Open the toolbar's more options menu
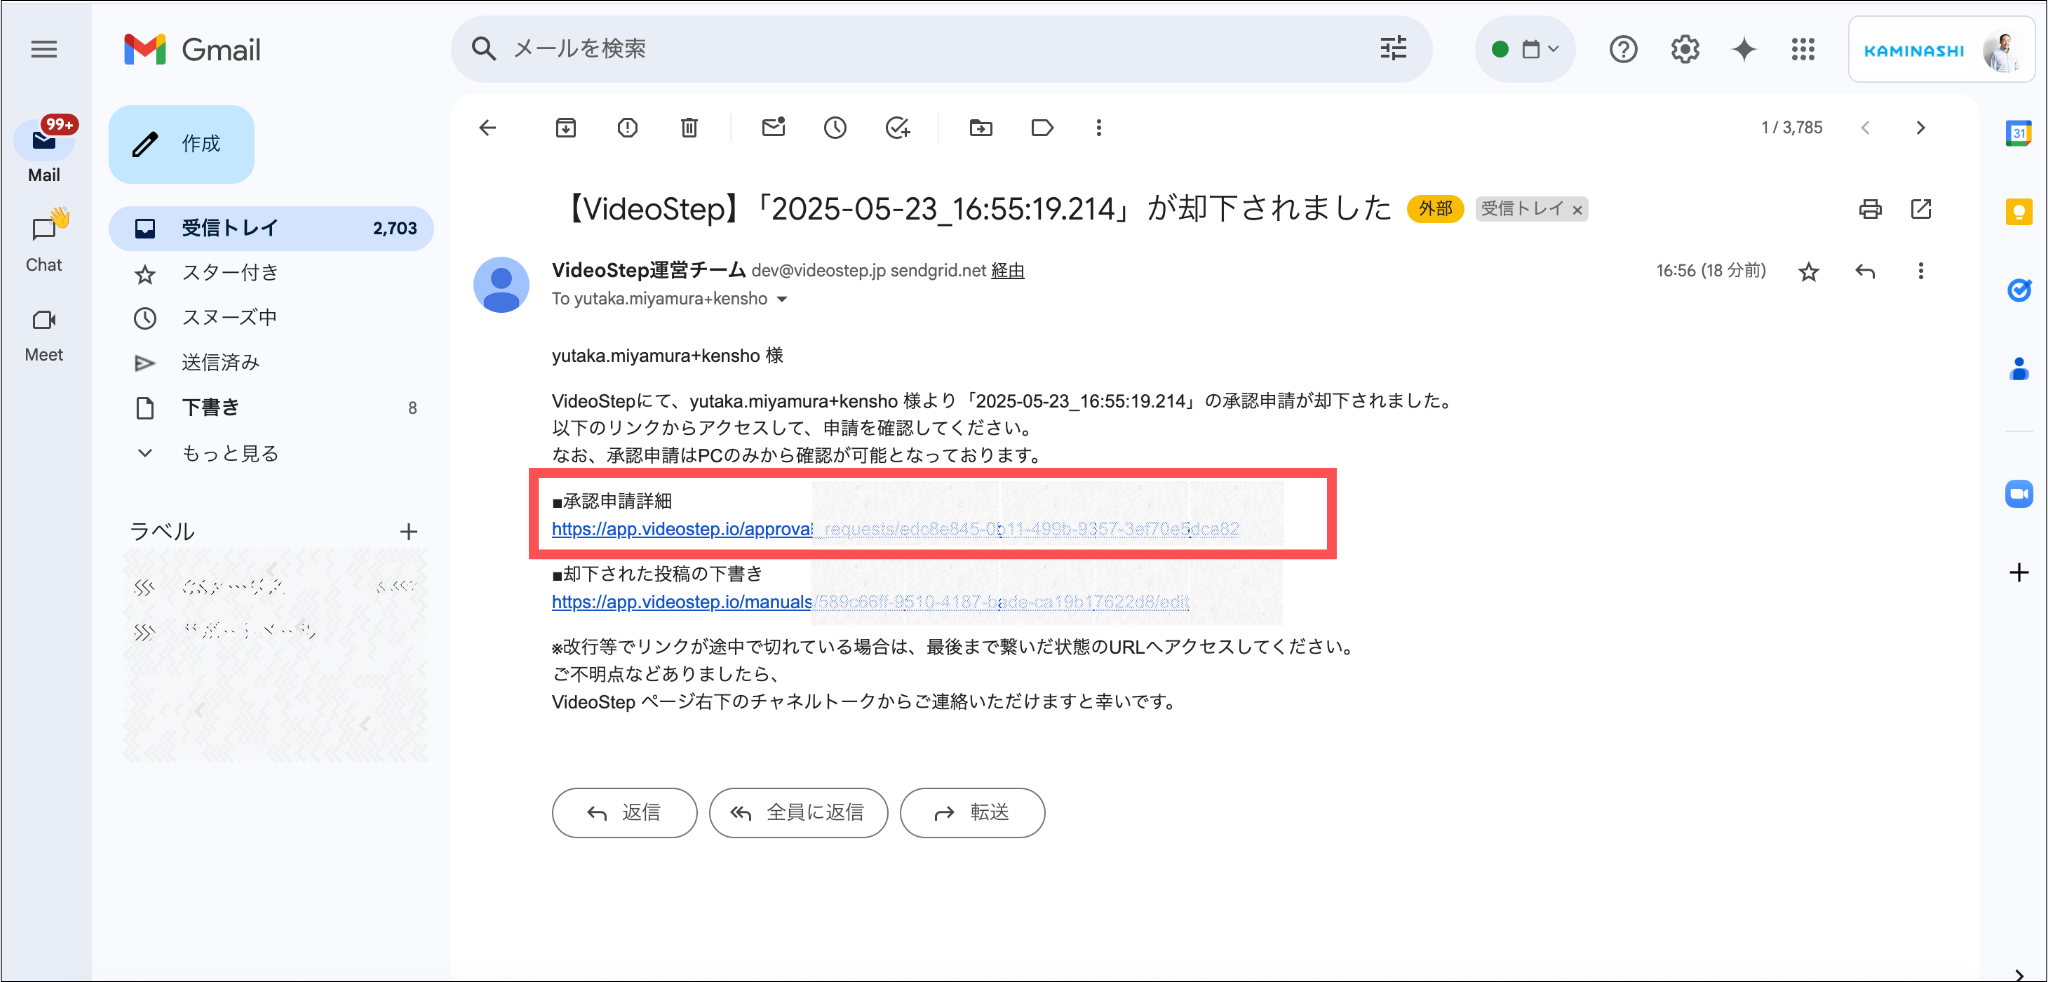The height and width of the screenshot is (982, 2048). click(1099, 127)
